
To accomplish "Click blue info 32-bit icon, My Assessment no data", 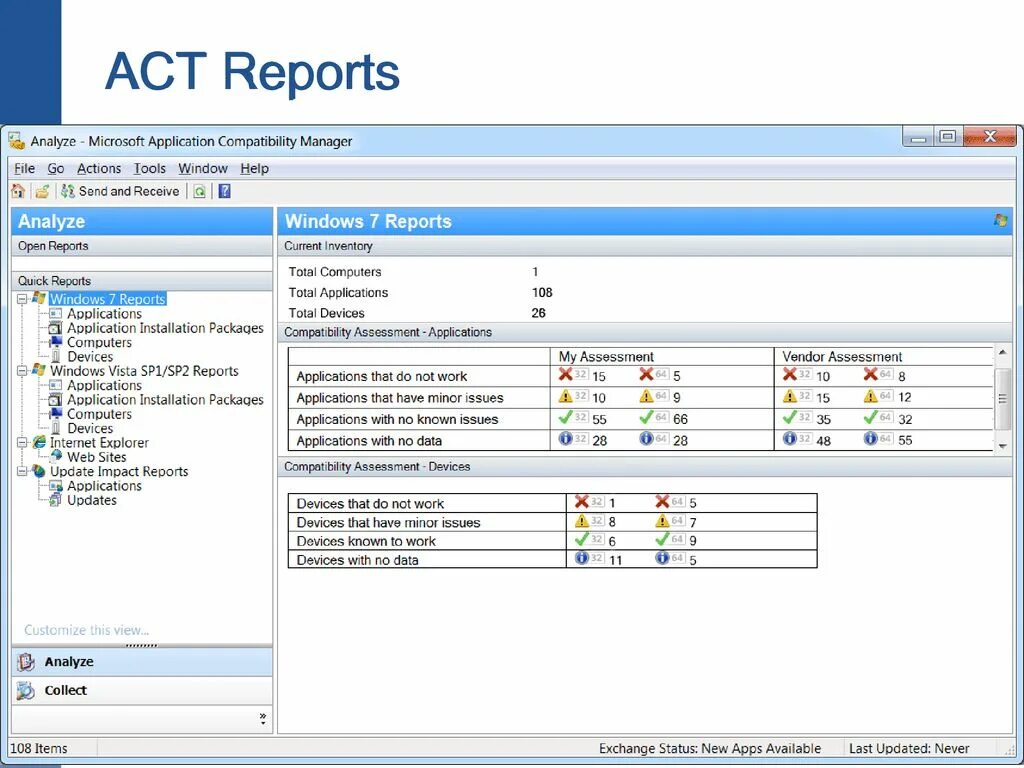I will point(566,438).
